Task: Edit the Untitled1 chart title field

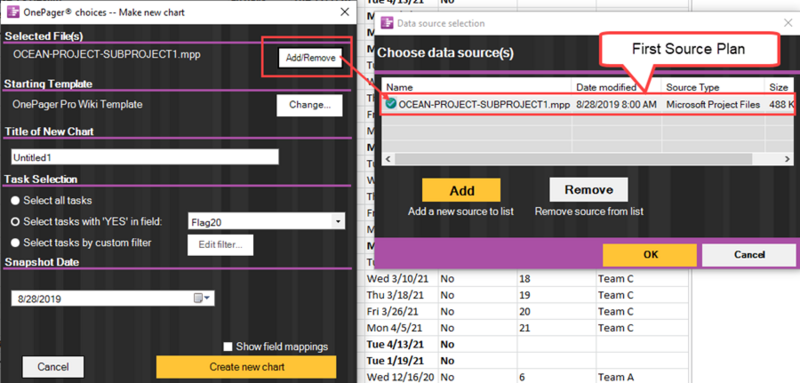Action: tap(145, 157)
